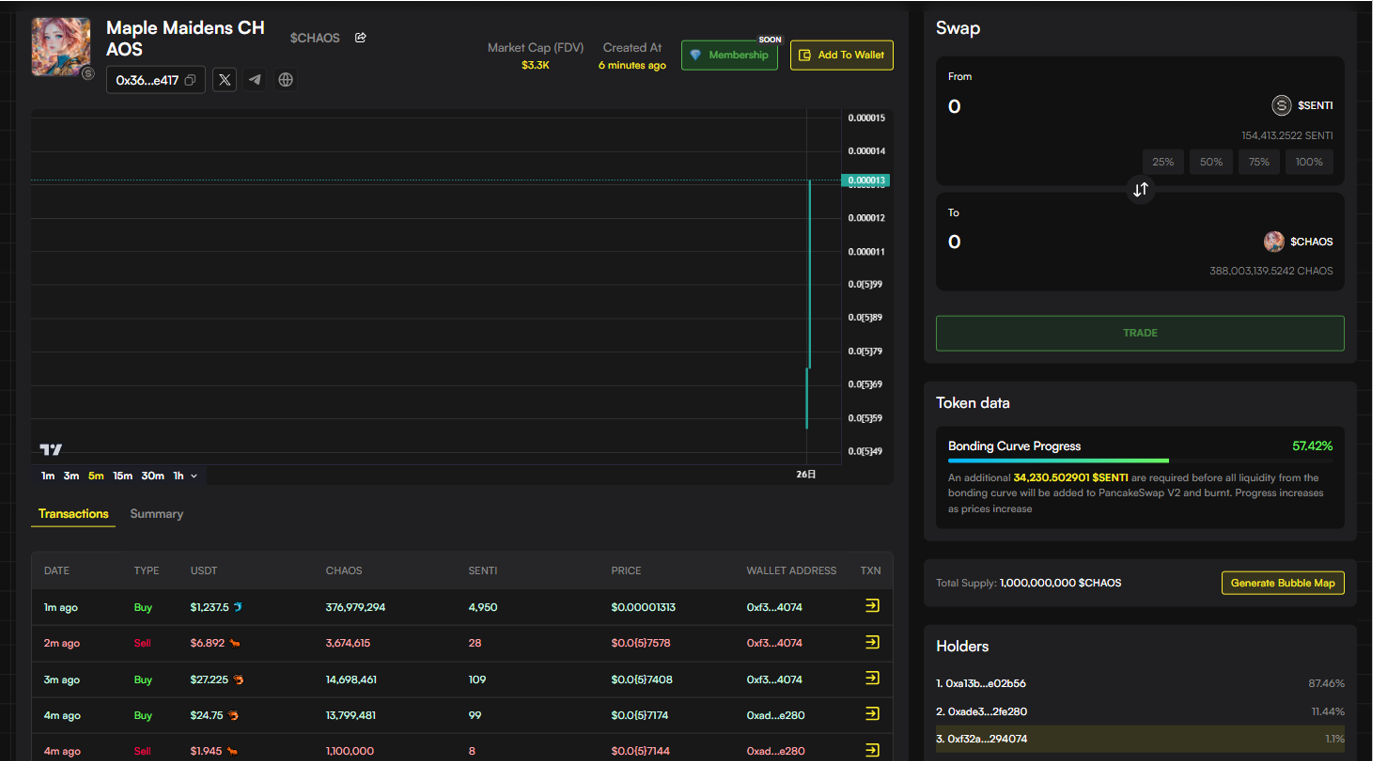Image resolution: width=1373 pixels, height=761 pixels.
Task: Click the Maple Maidens token avatar image
Action: click(61, 47)
